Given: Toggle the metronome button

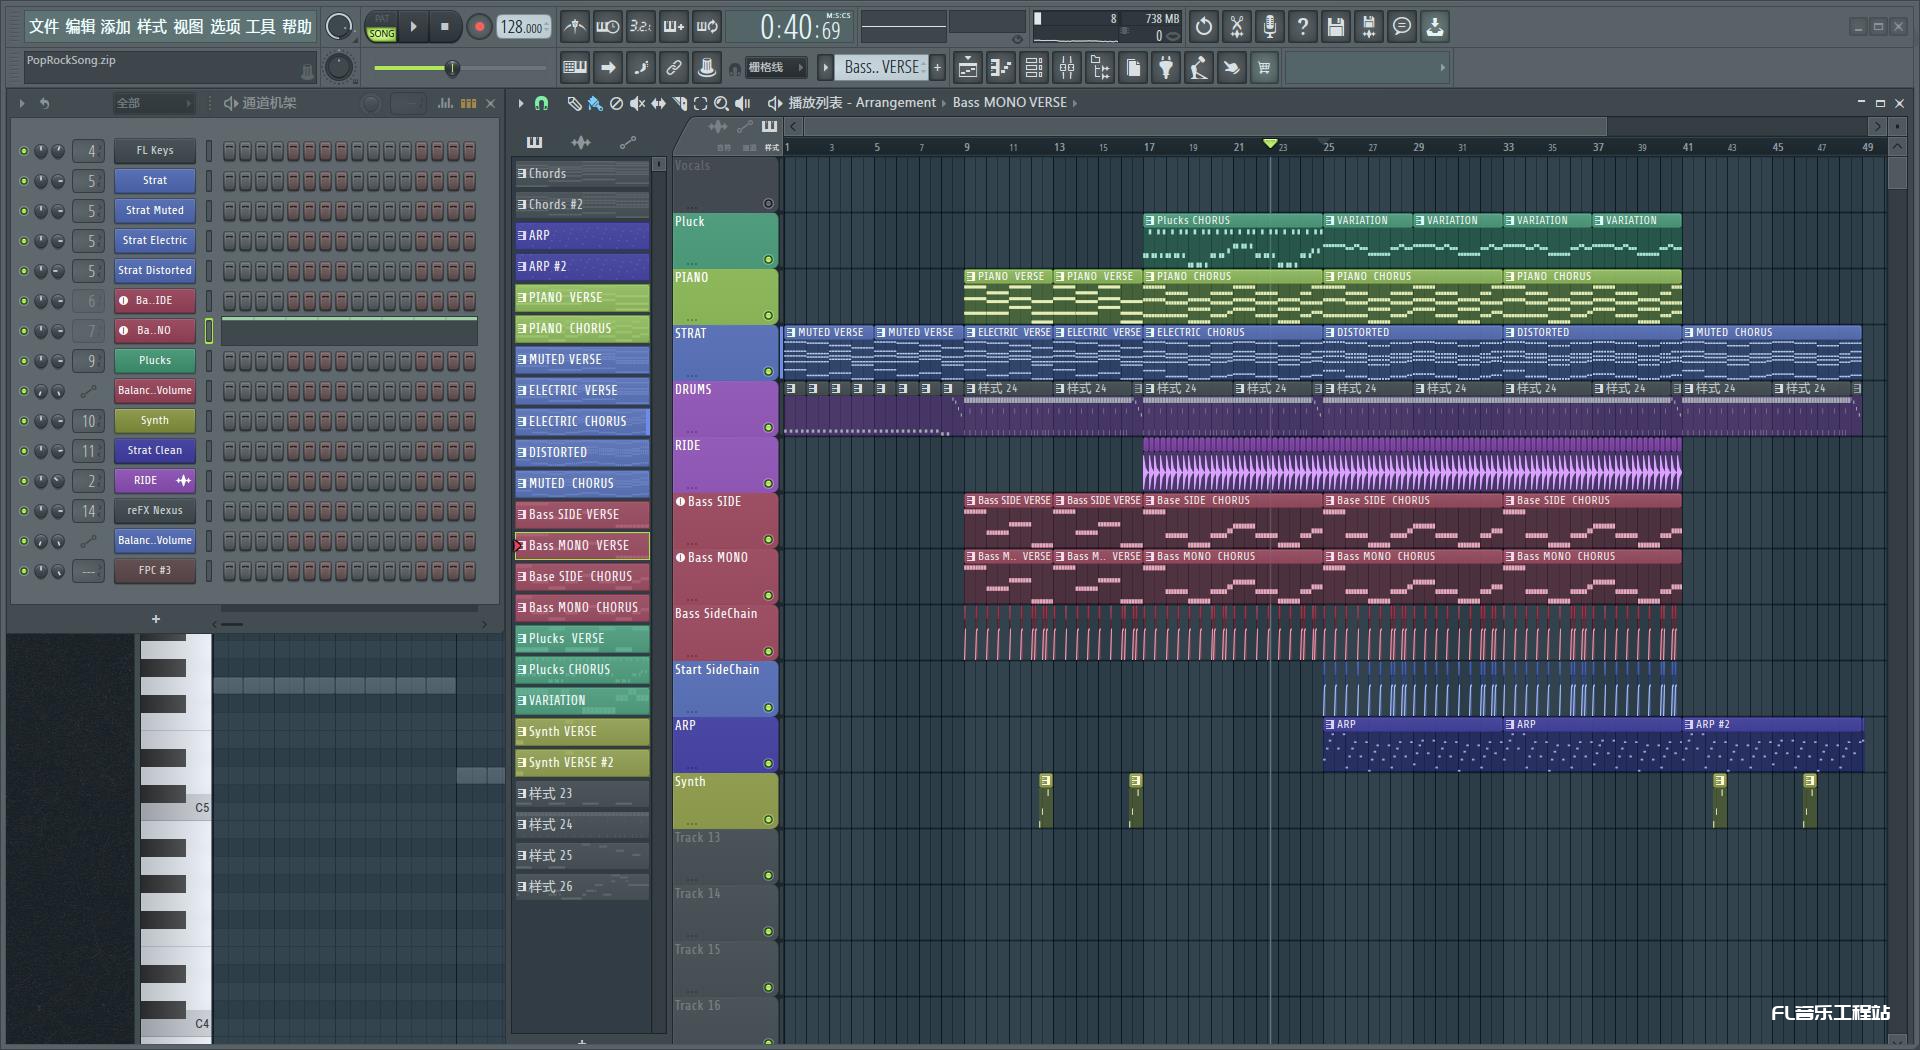Looking at the screenshot, I should 574,27.
